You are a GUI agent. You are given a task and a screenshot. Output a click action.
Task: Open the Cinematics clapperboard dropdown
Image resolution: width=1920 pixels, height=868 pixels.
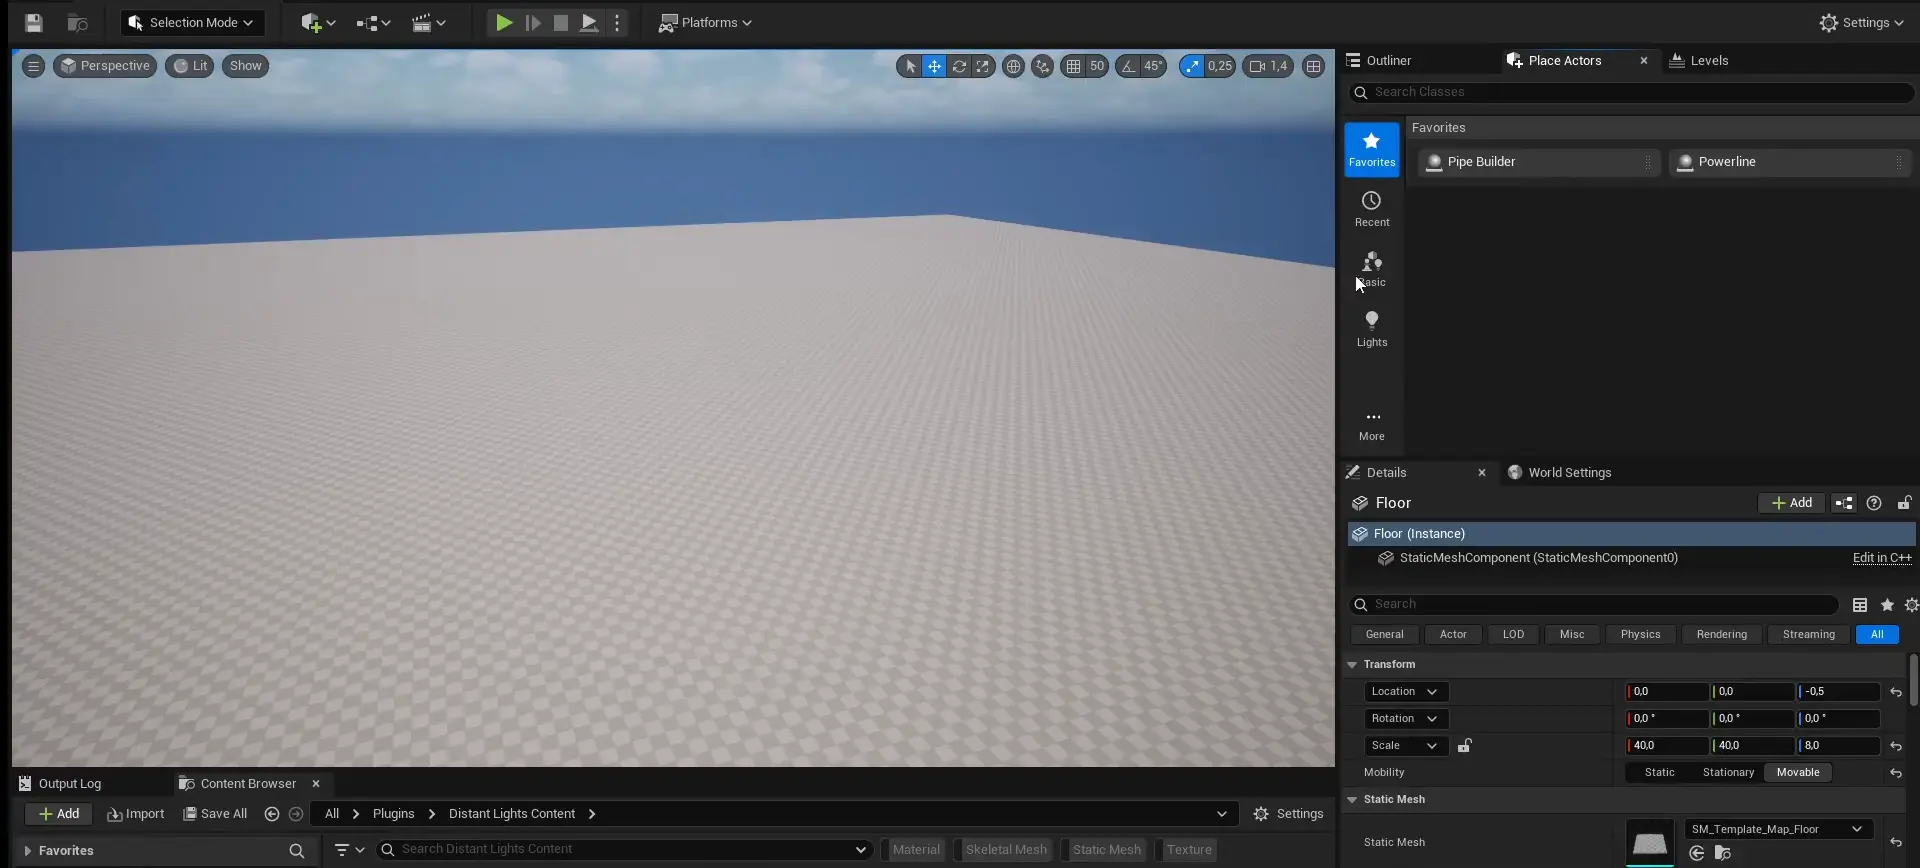coord(428,22)
